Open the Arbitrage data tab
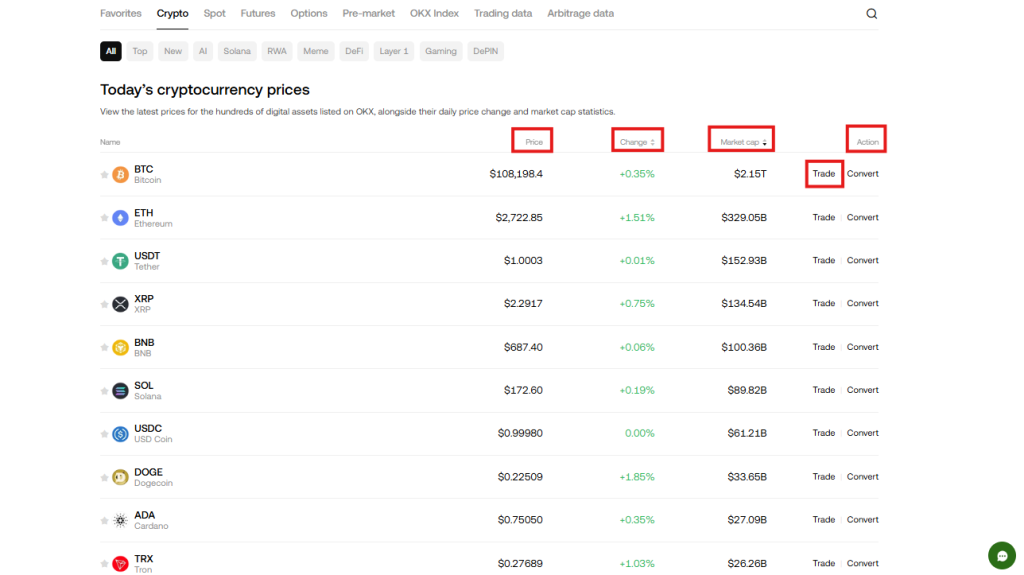Image resolution: width=1024 pixels, height=575 pixels. tap(581, 13)
